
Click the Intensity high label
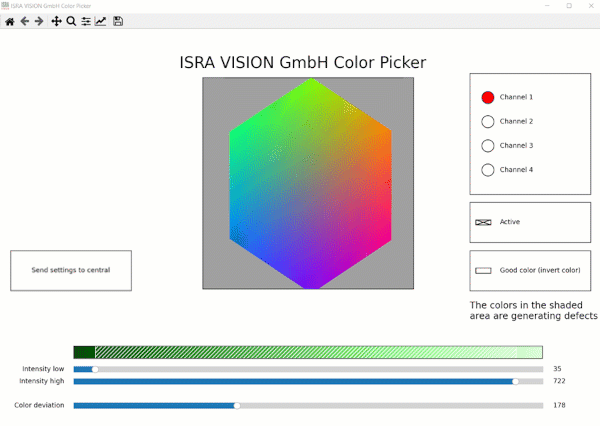pos(42,381)
